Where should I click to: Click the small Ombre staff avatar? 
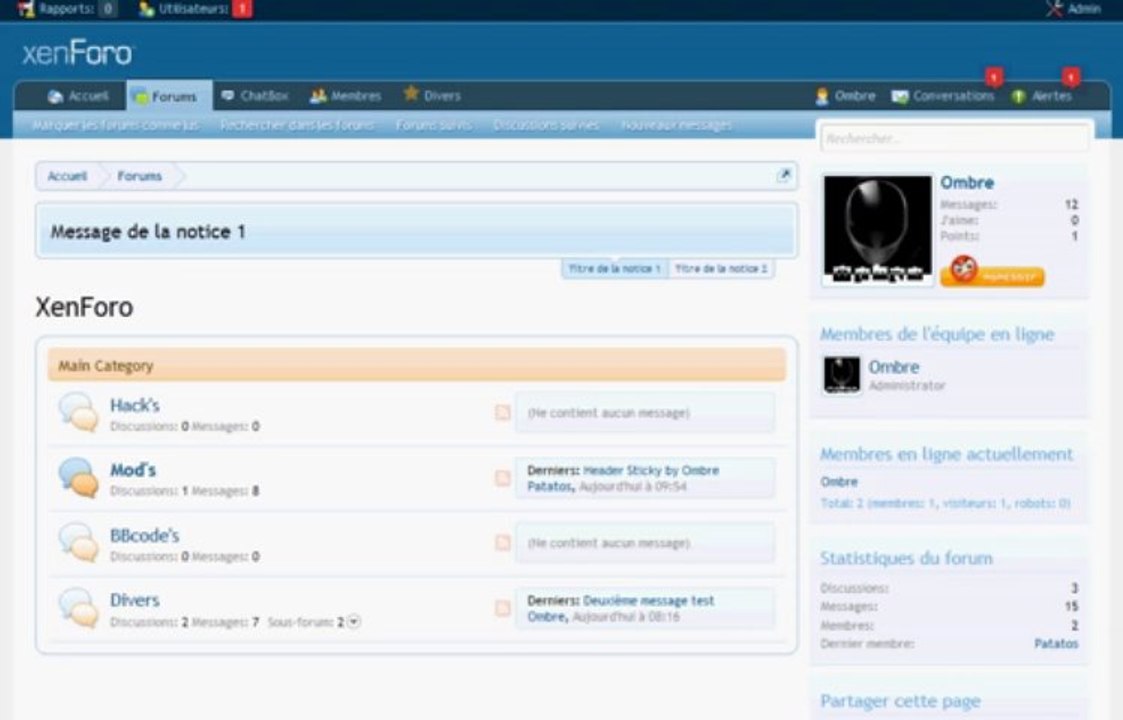click(x=842, y=375)
